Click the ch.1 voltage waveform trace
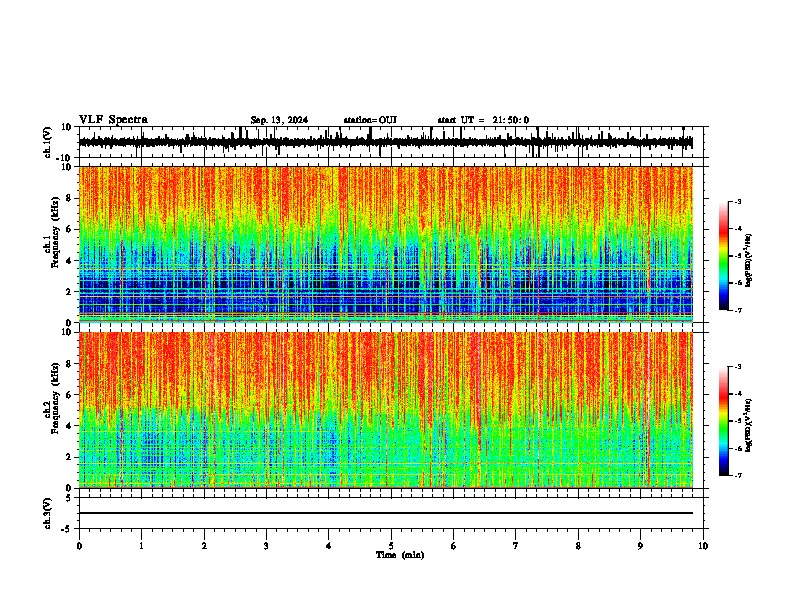The width and height of the screenshot is (792, 612). pos(385,142)
